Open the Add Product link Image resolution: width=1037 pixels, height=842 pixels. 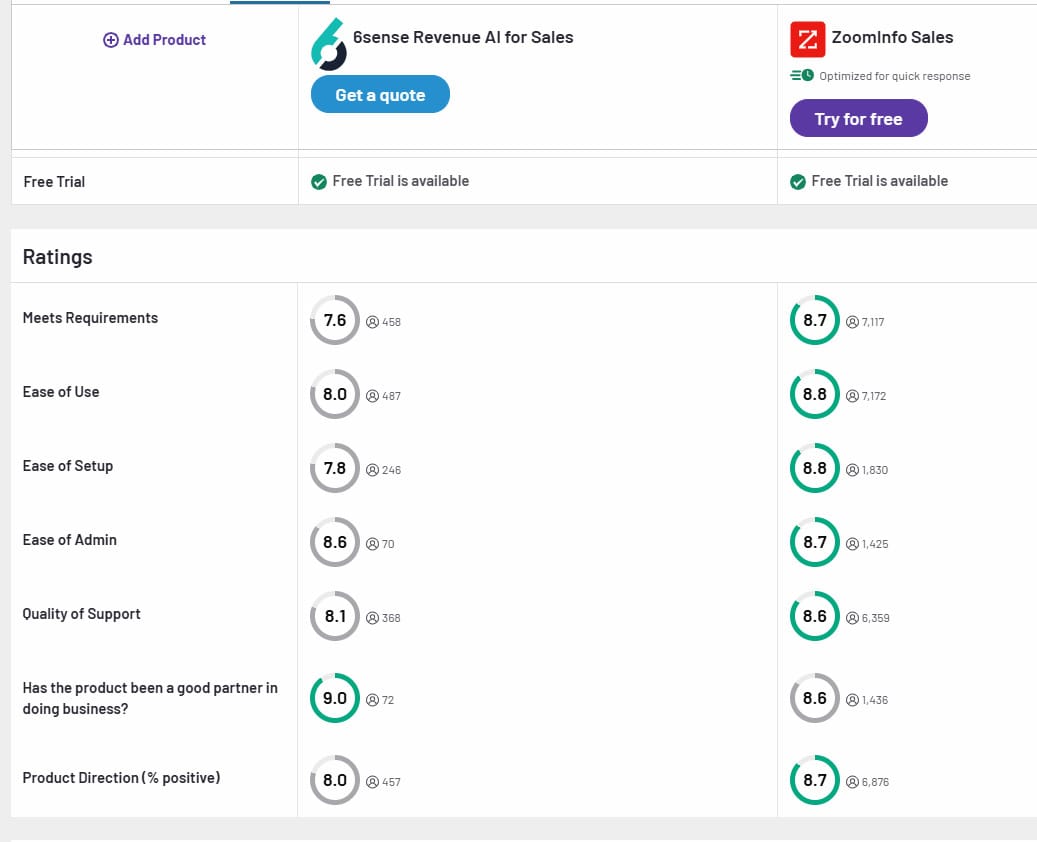click(x=164, y=40)
